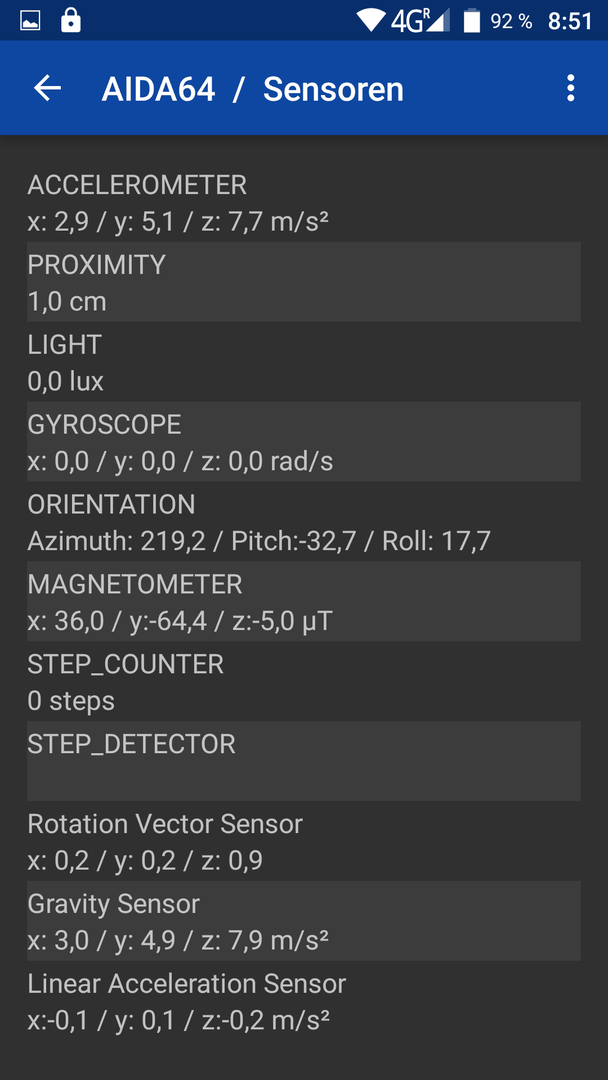Select the STEP_COUNTER entry
Screen dimensions: 608x1080
tap(304, 681)
